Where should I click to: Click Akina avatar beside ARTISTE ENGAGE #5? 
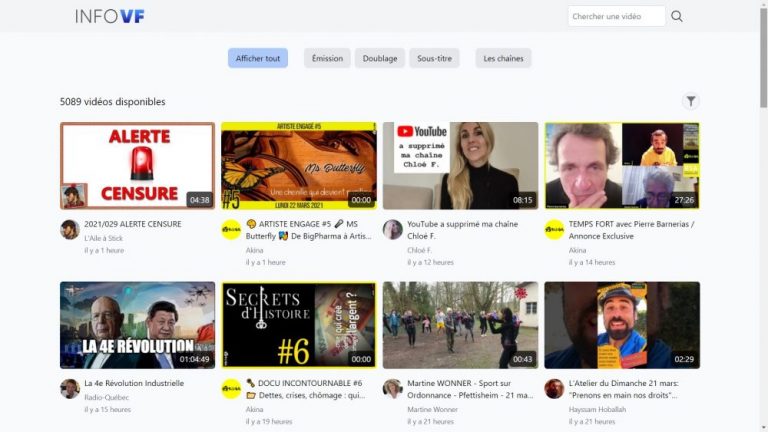pos(231,230)
